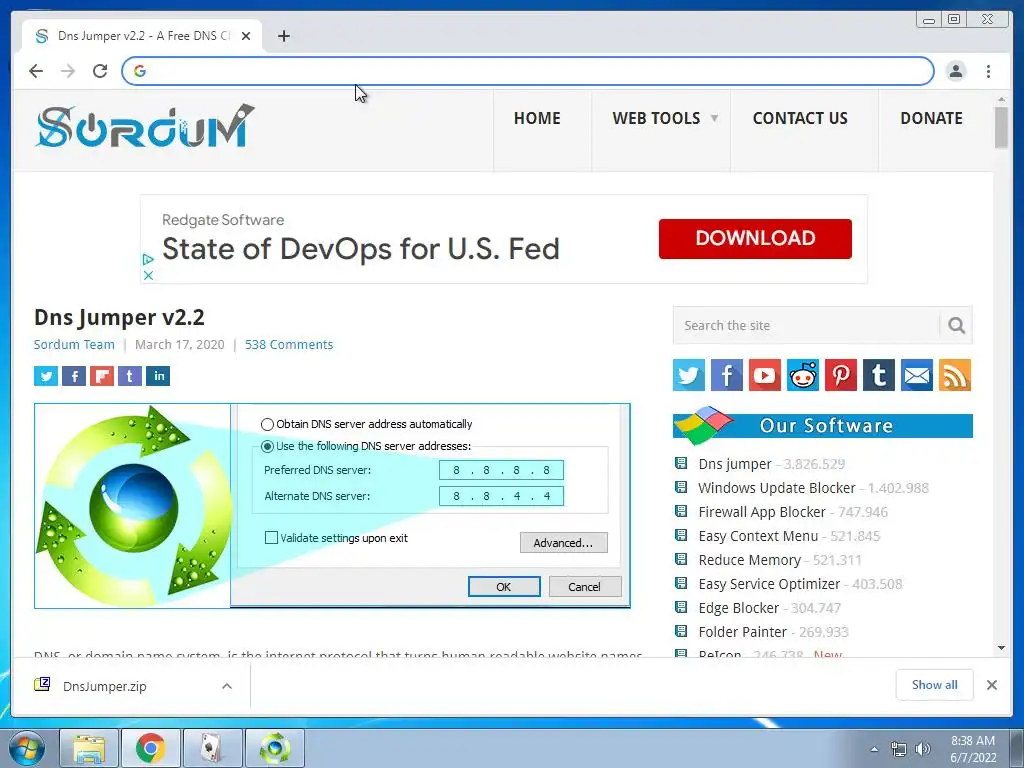Share article on Tumblr under the title
Viewport: 1024px width, 768px height.
pyautogui.click(x=130, y=376)
